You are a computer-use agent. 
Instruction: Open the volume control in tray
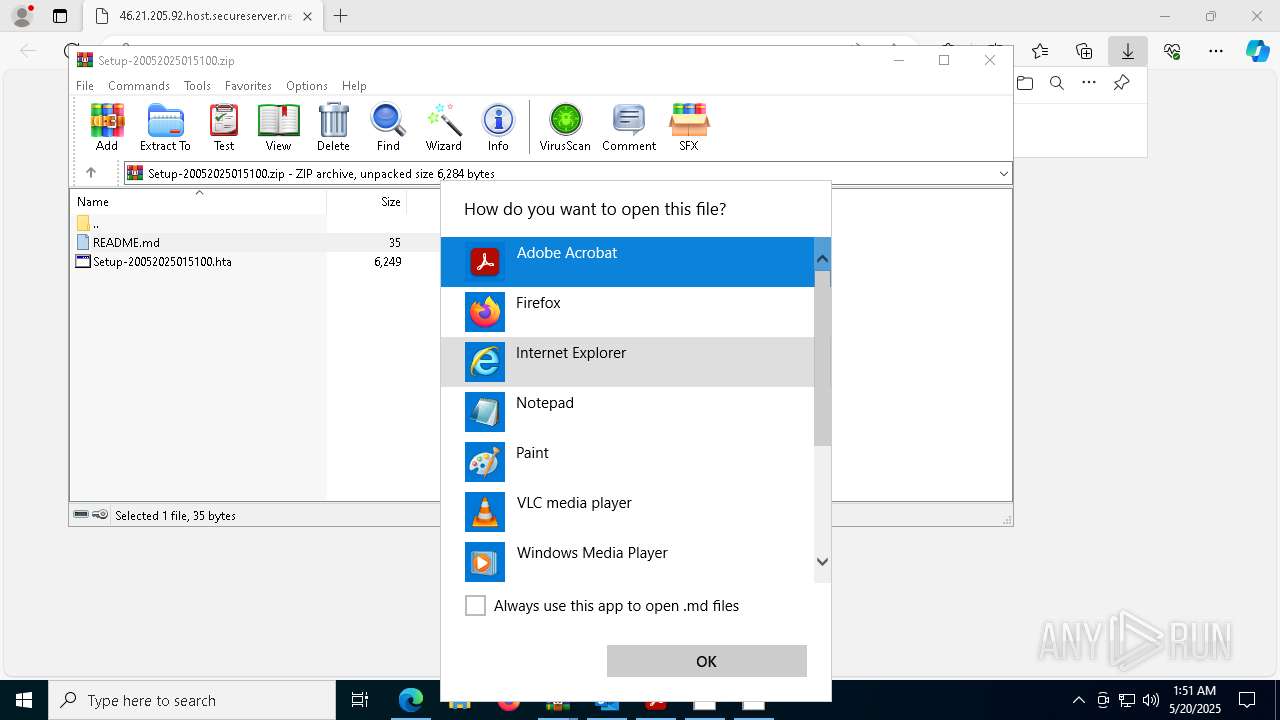tap(1150, 700)
